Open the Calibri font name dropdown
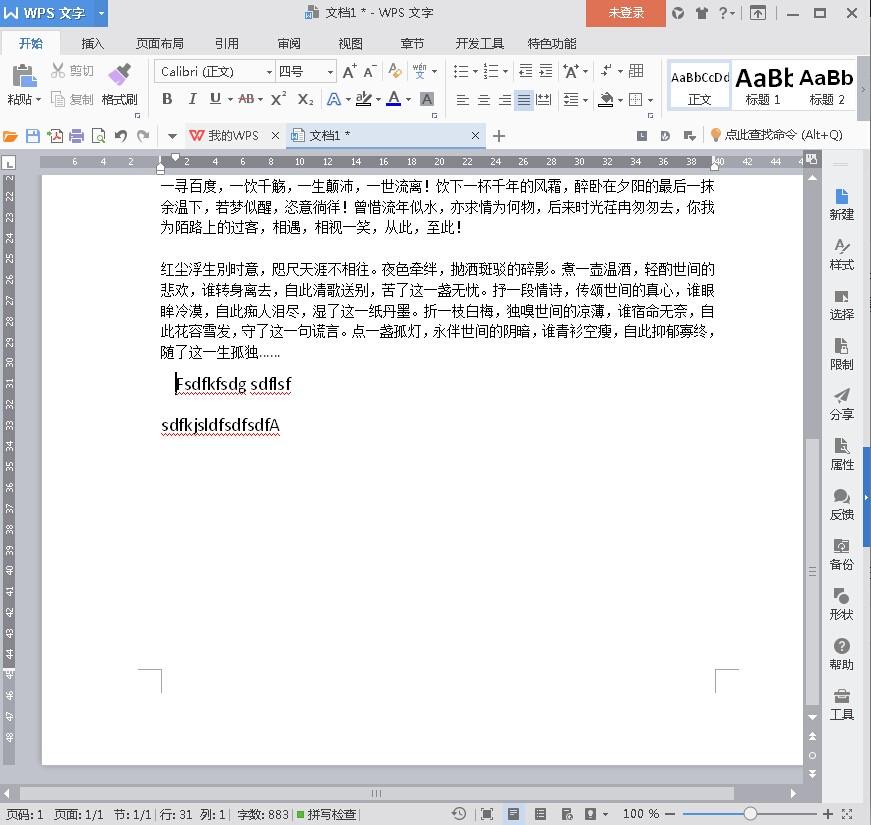The image size is (871, 825). (269, 72)
